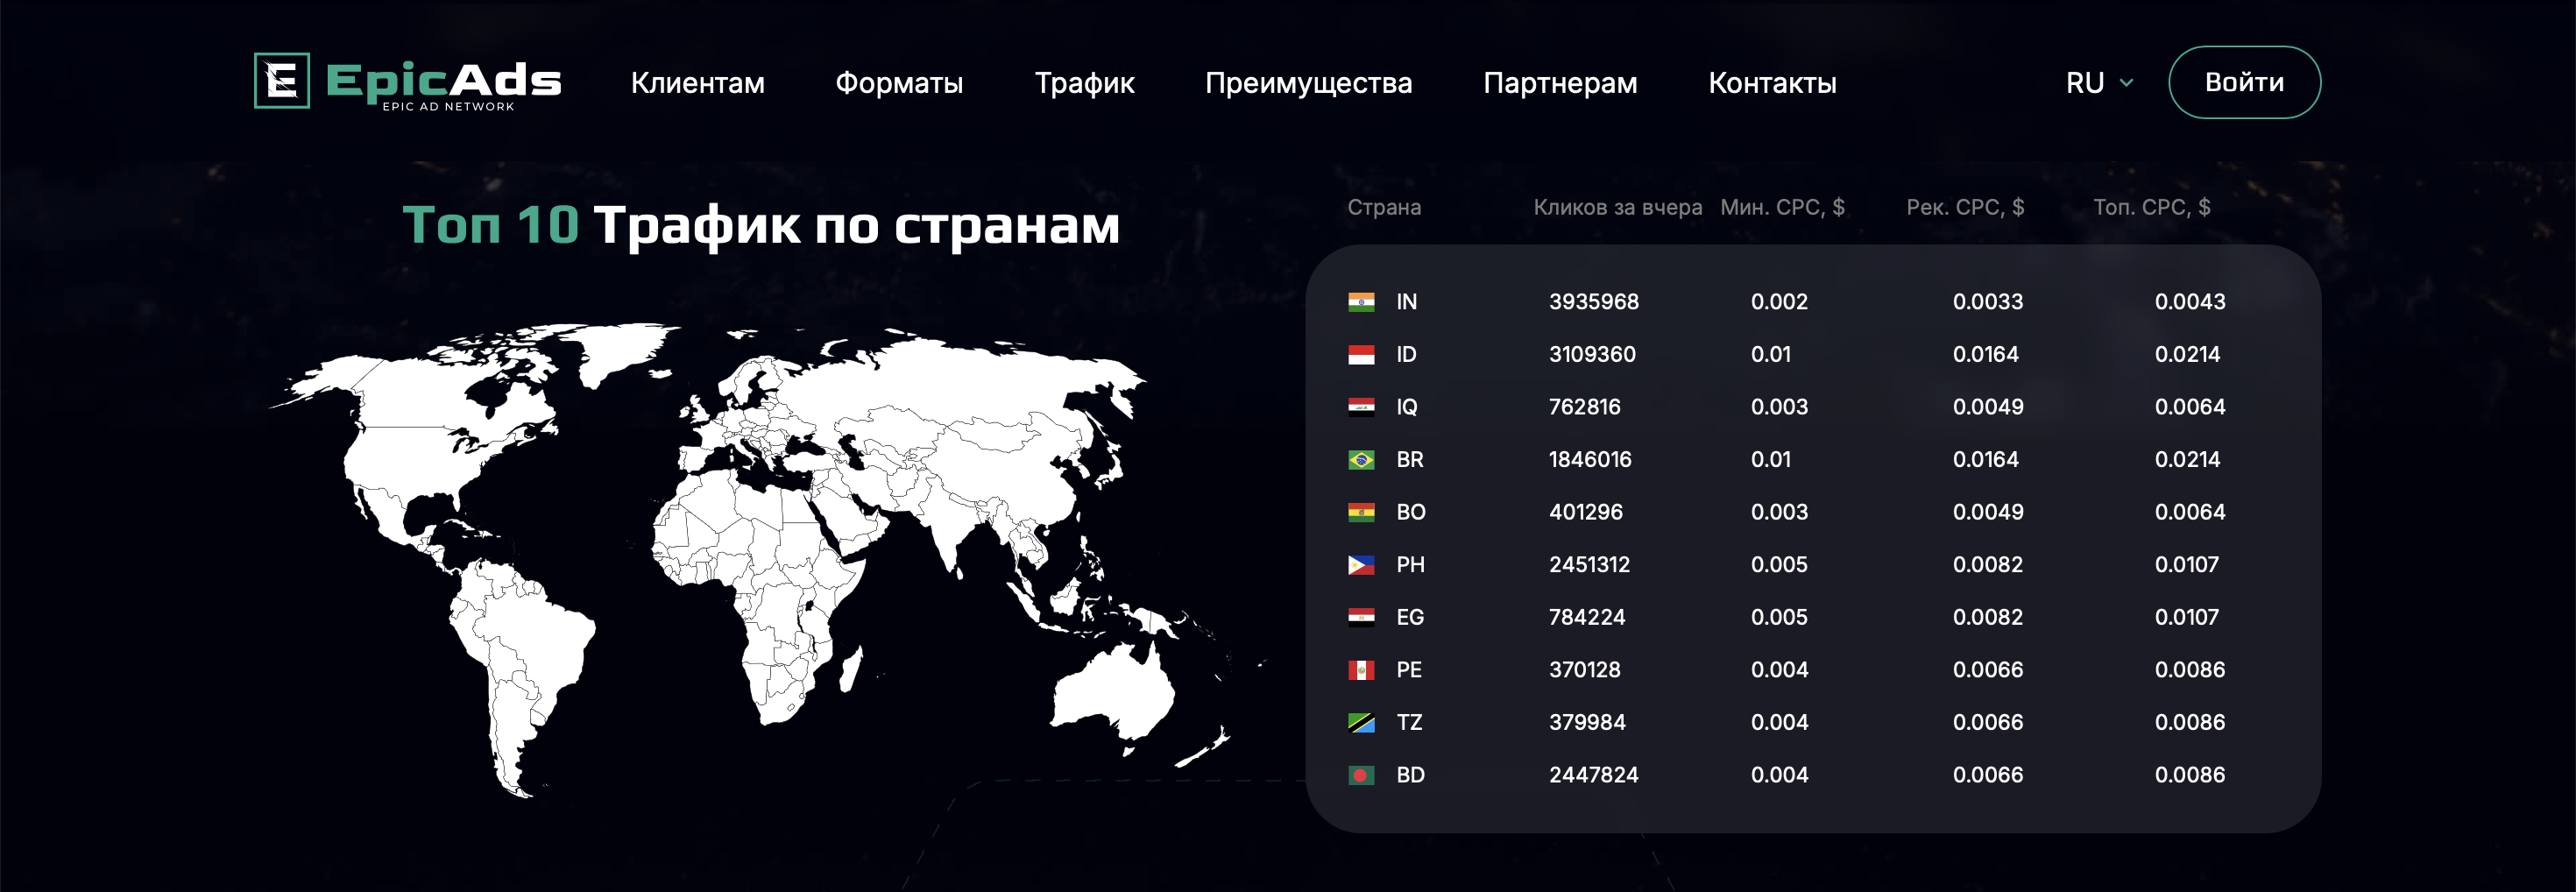2576x892 pixels.
Task: Expand the language chevron arrow
Action: click(x=2126, y=83)
